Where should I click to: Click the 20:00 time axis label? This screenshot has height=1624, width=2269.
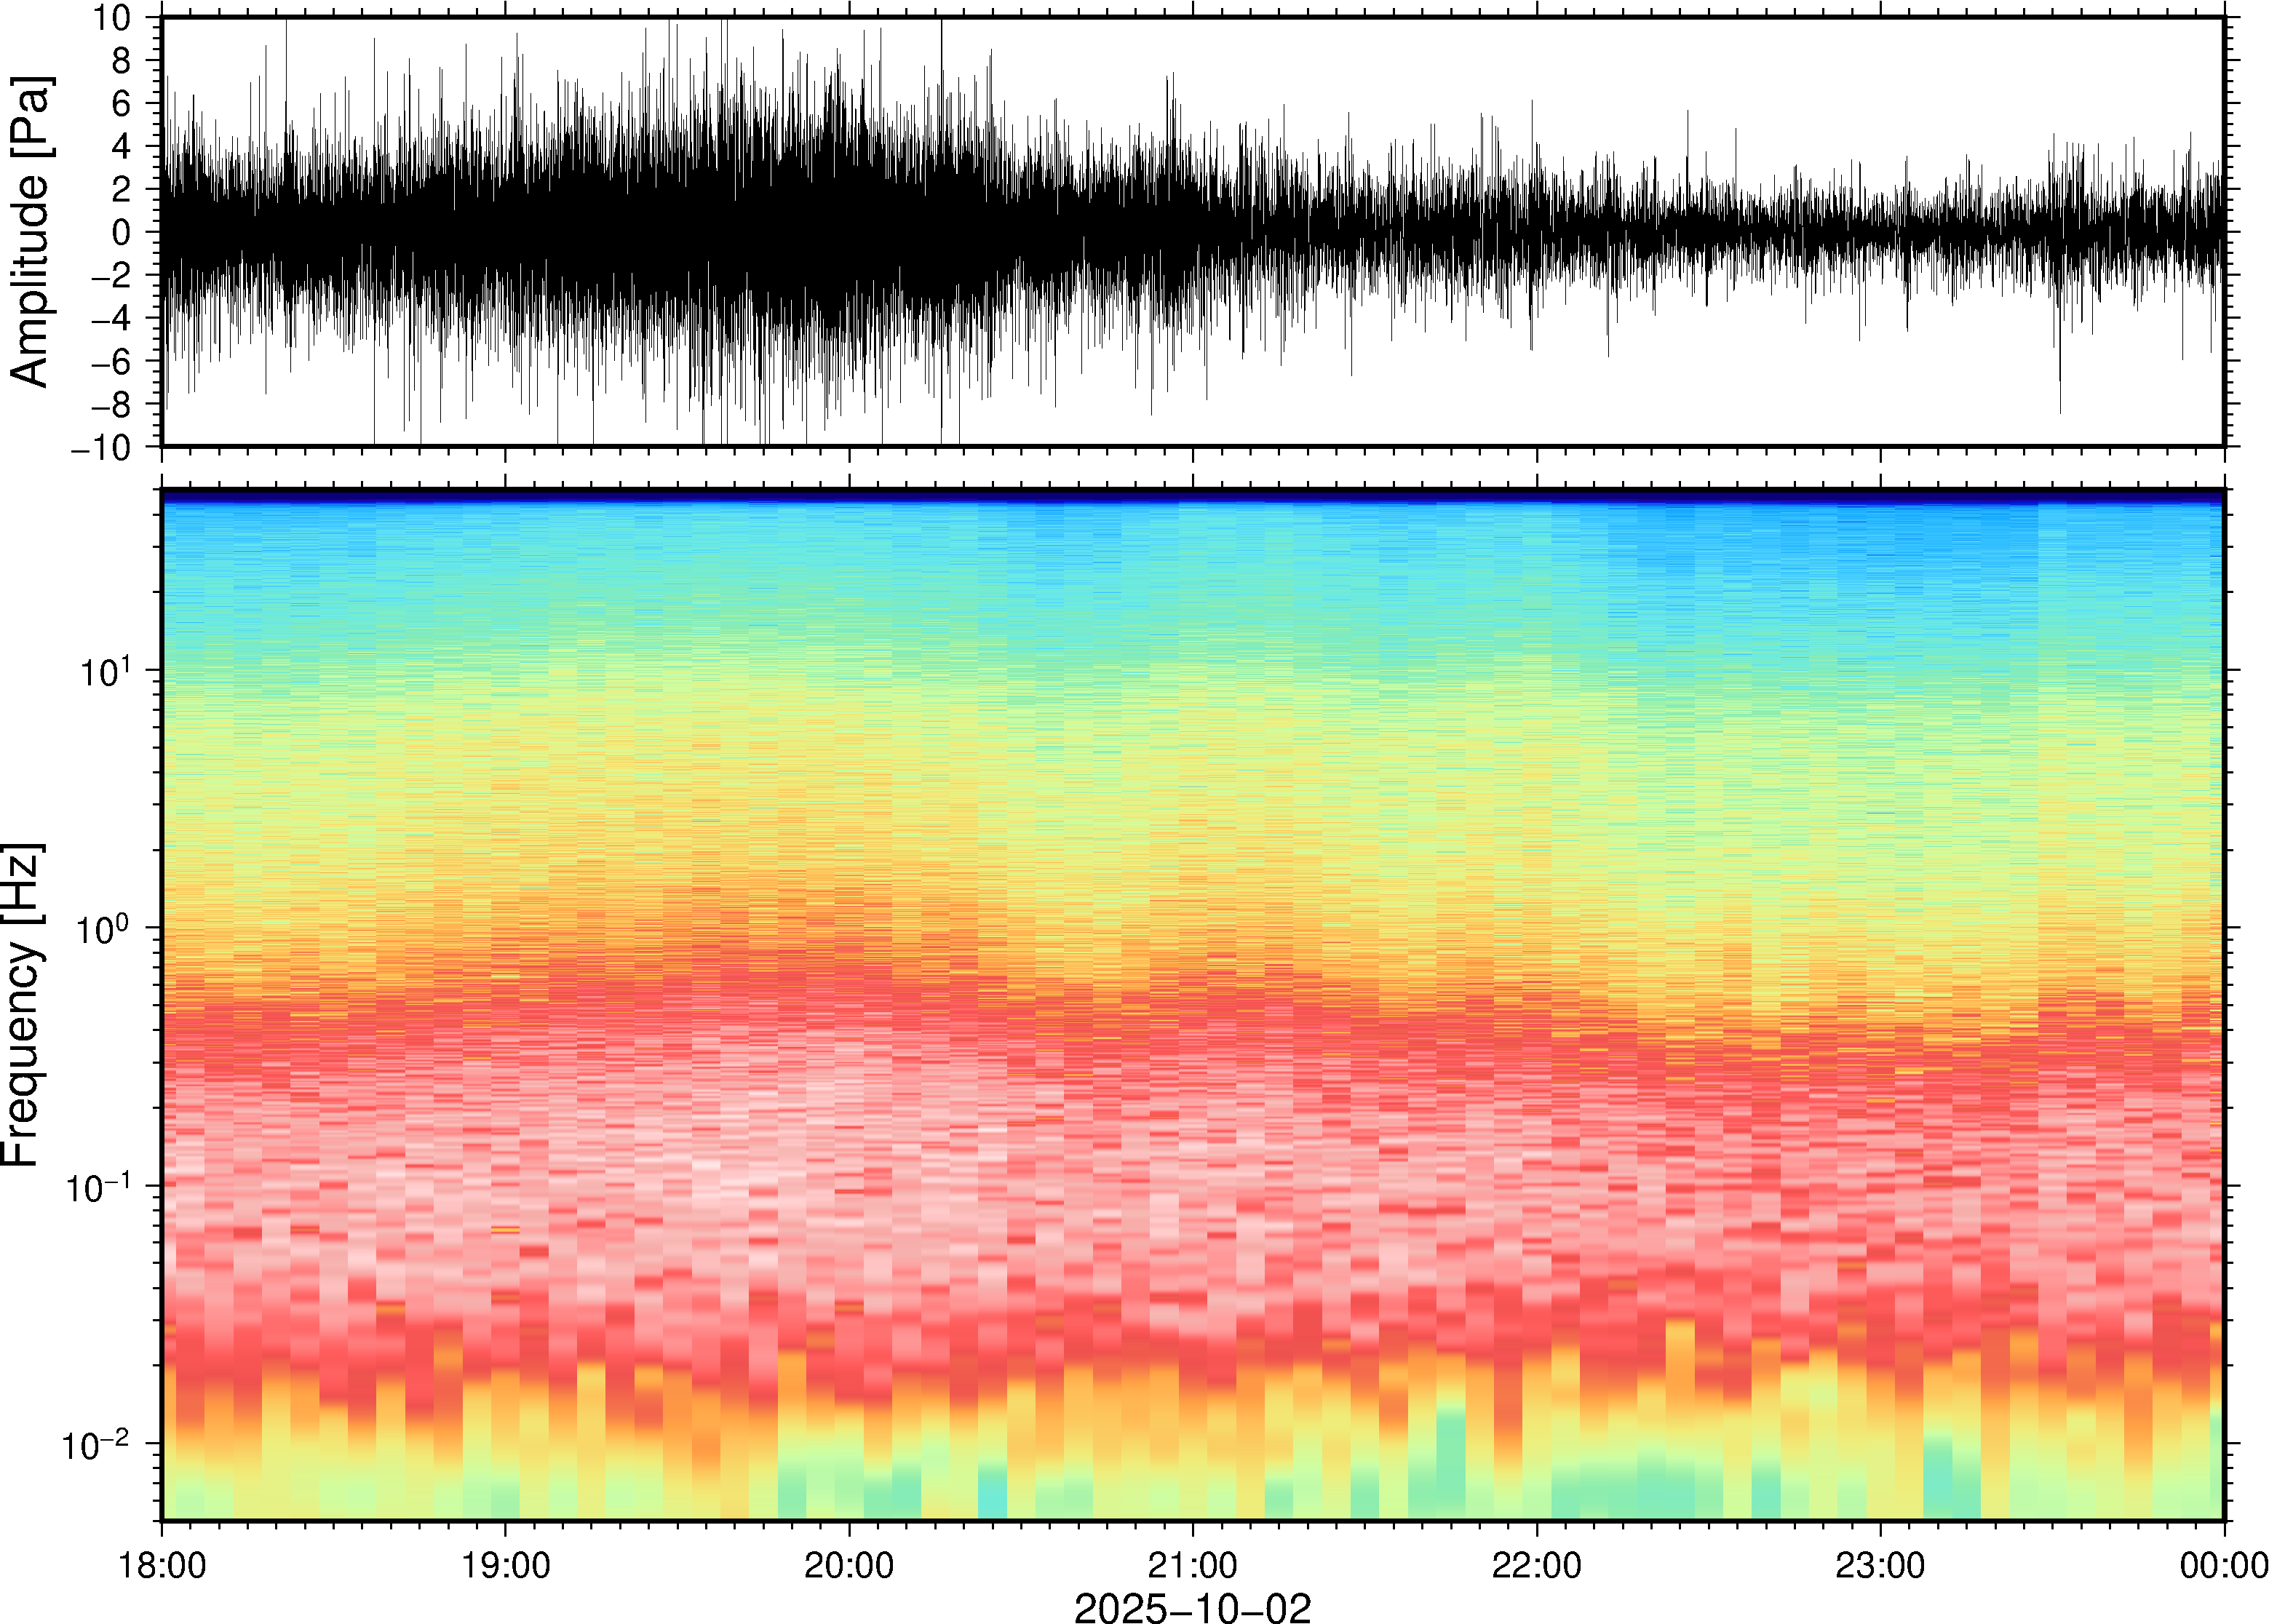point(849,1565)
